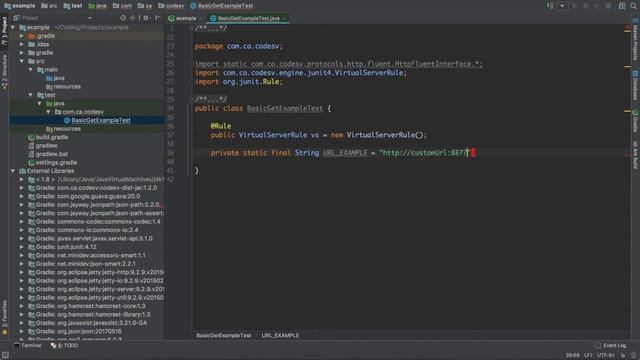
Task: Toggle tool window buttons icon bottom-left
Action: click(x=5, y=355)
